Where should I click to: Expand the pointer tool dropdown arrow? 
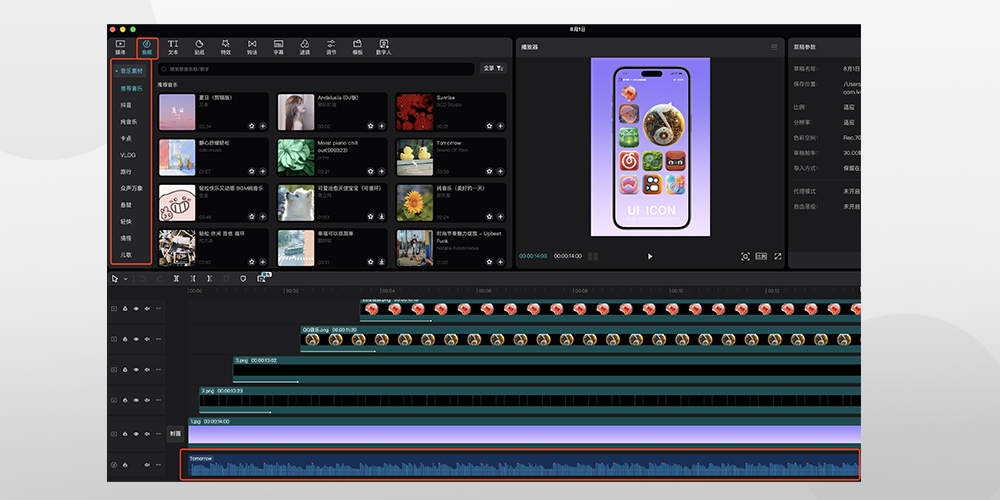[126, 279]
